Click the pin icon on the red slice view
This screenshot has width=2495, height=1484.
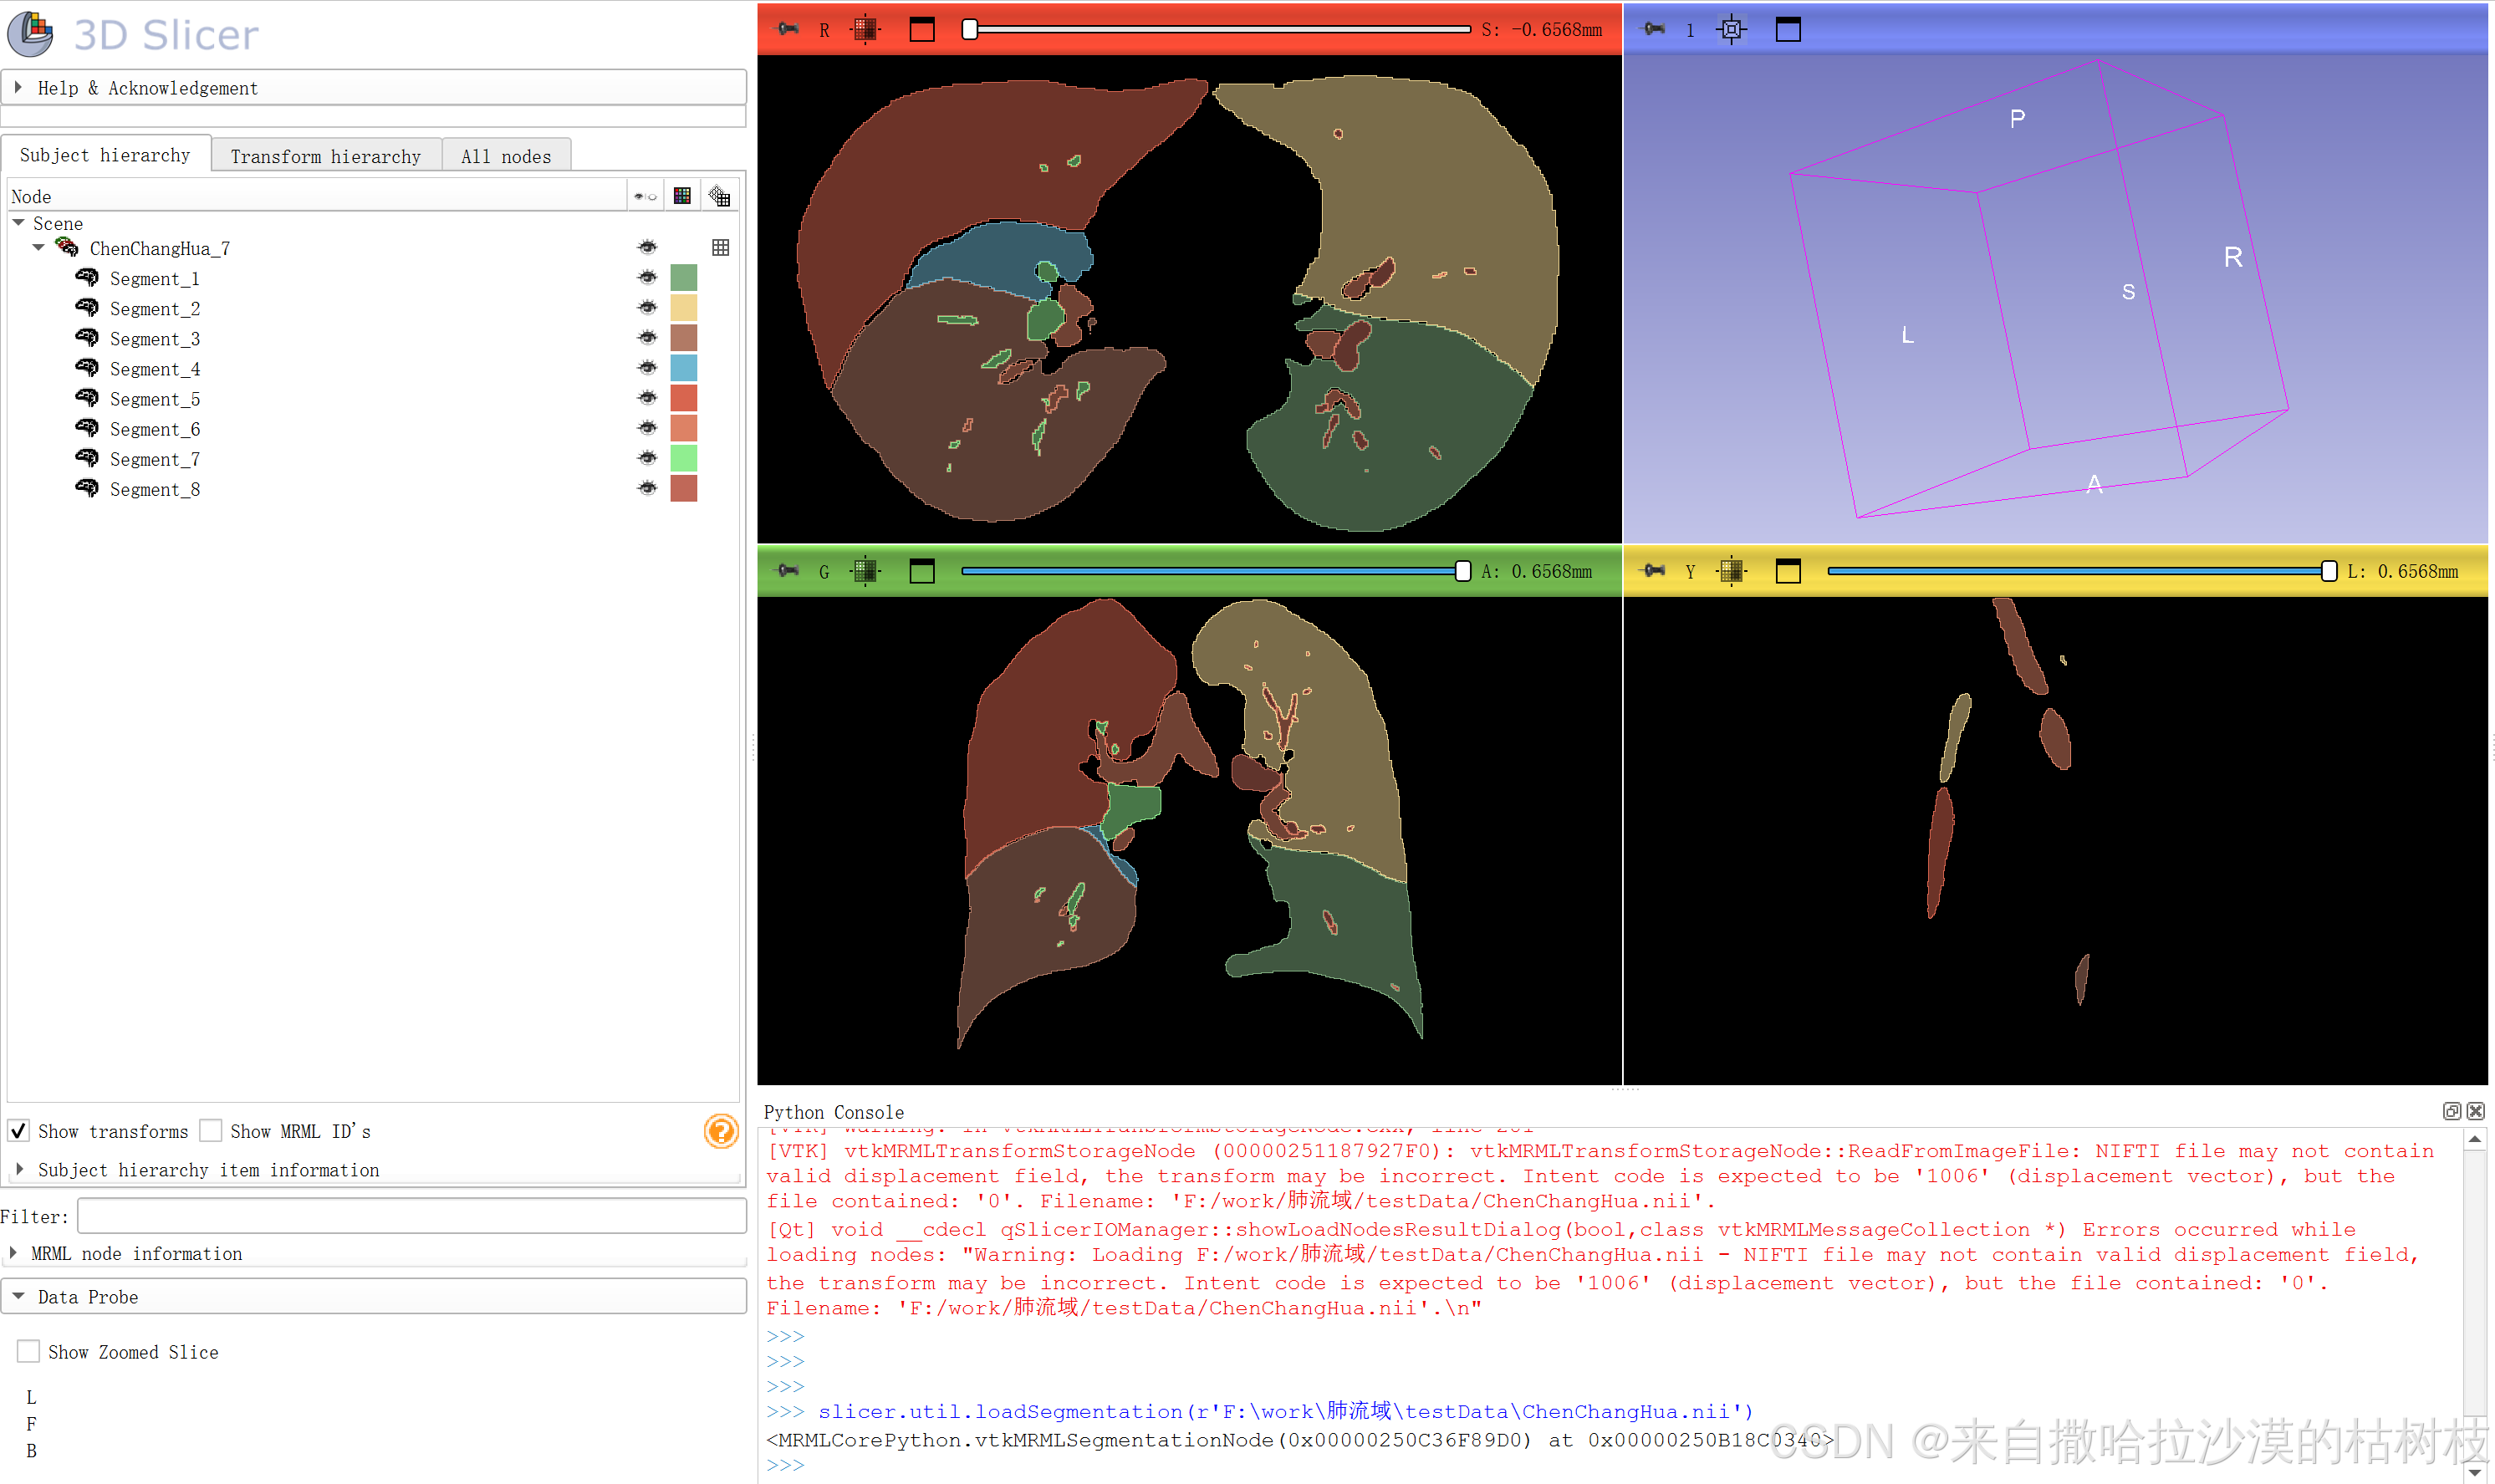pyautogui.click(x=789, y=29)
